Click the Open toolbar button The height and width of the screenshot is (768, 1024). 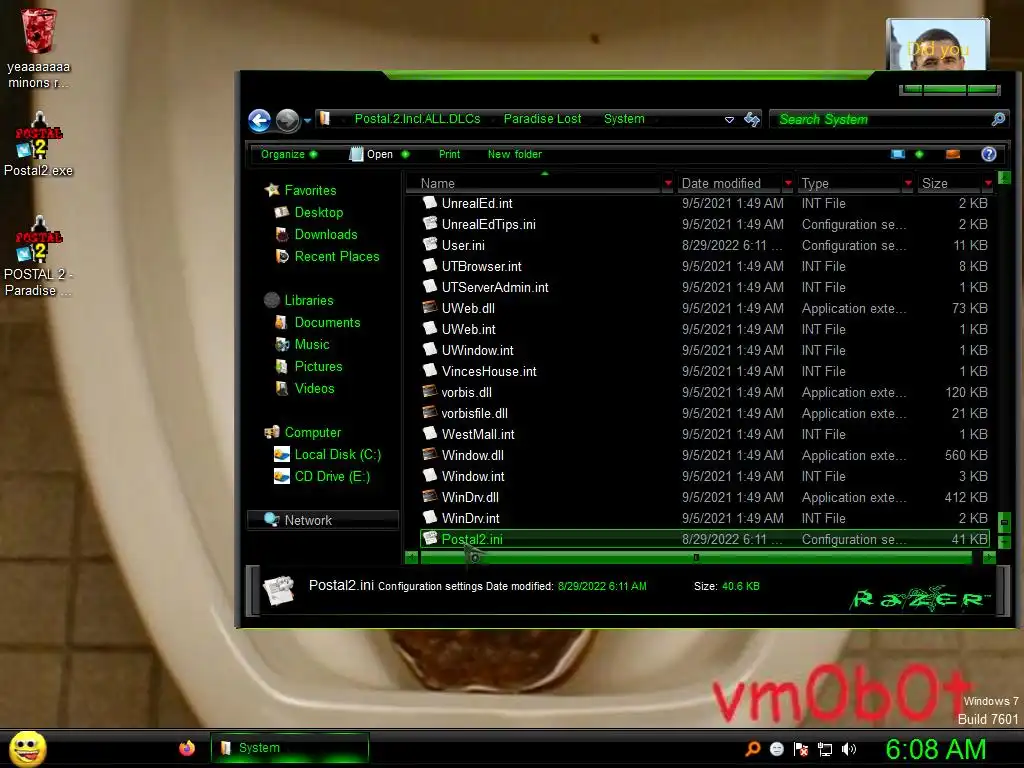point(372,155)
